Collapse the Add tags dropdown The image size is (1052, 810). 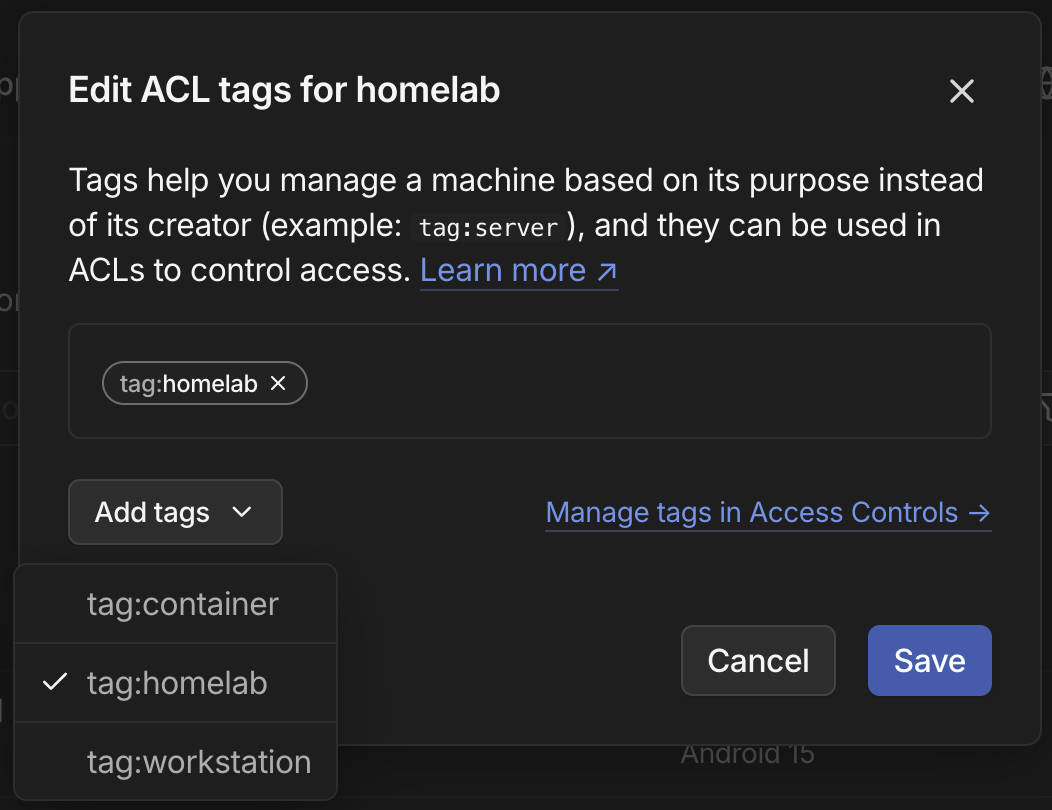175,513
